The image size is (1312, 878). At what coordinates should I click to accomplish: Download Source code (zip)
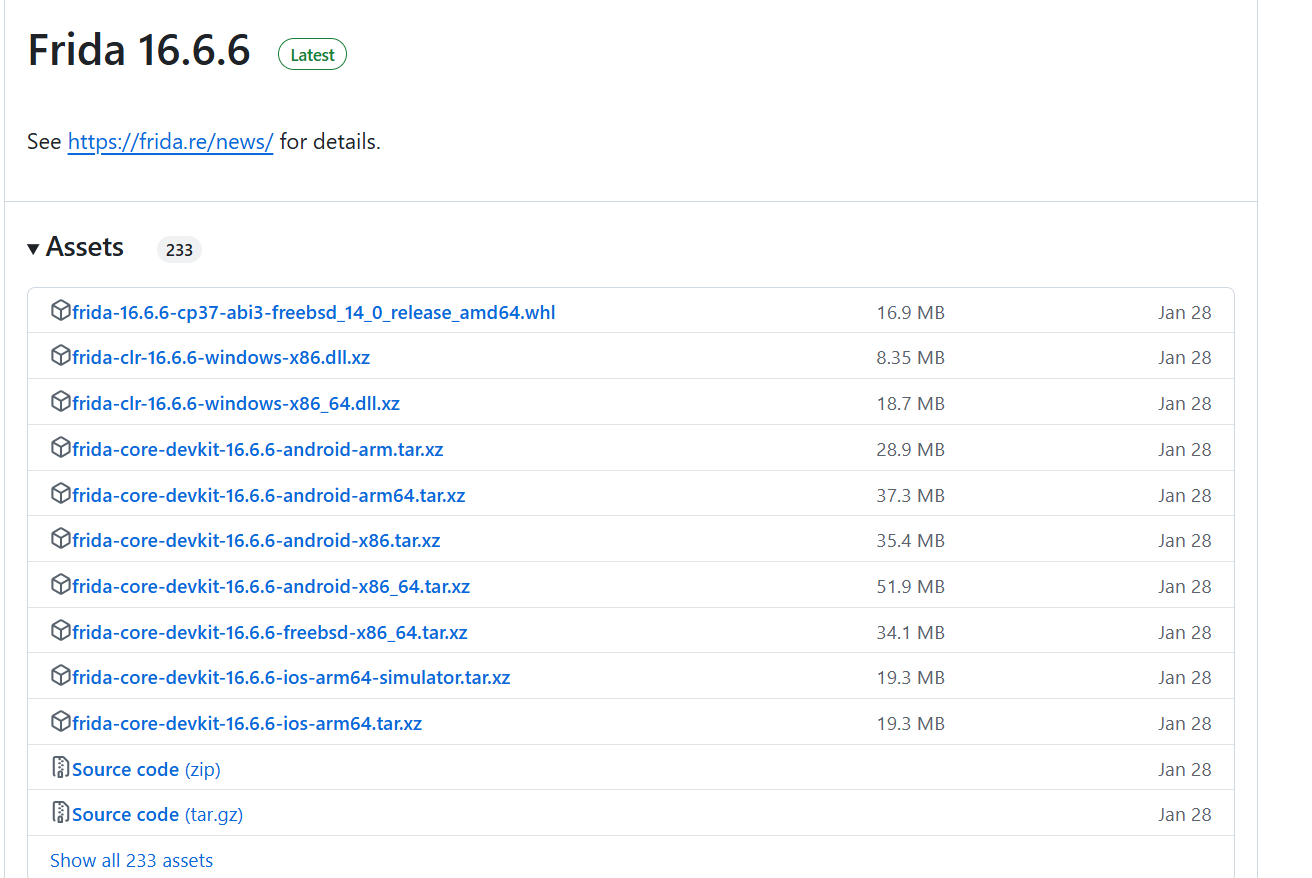pyautogui.click(x=146, y=770)
